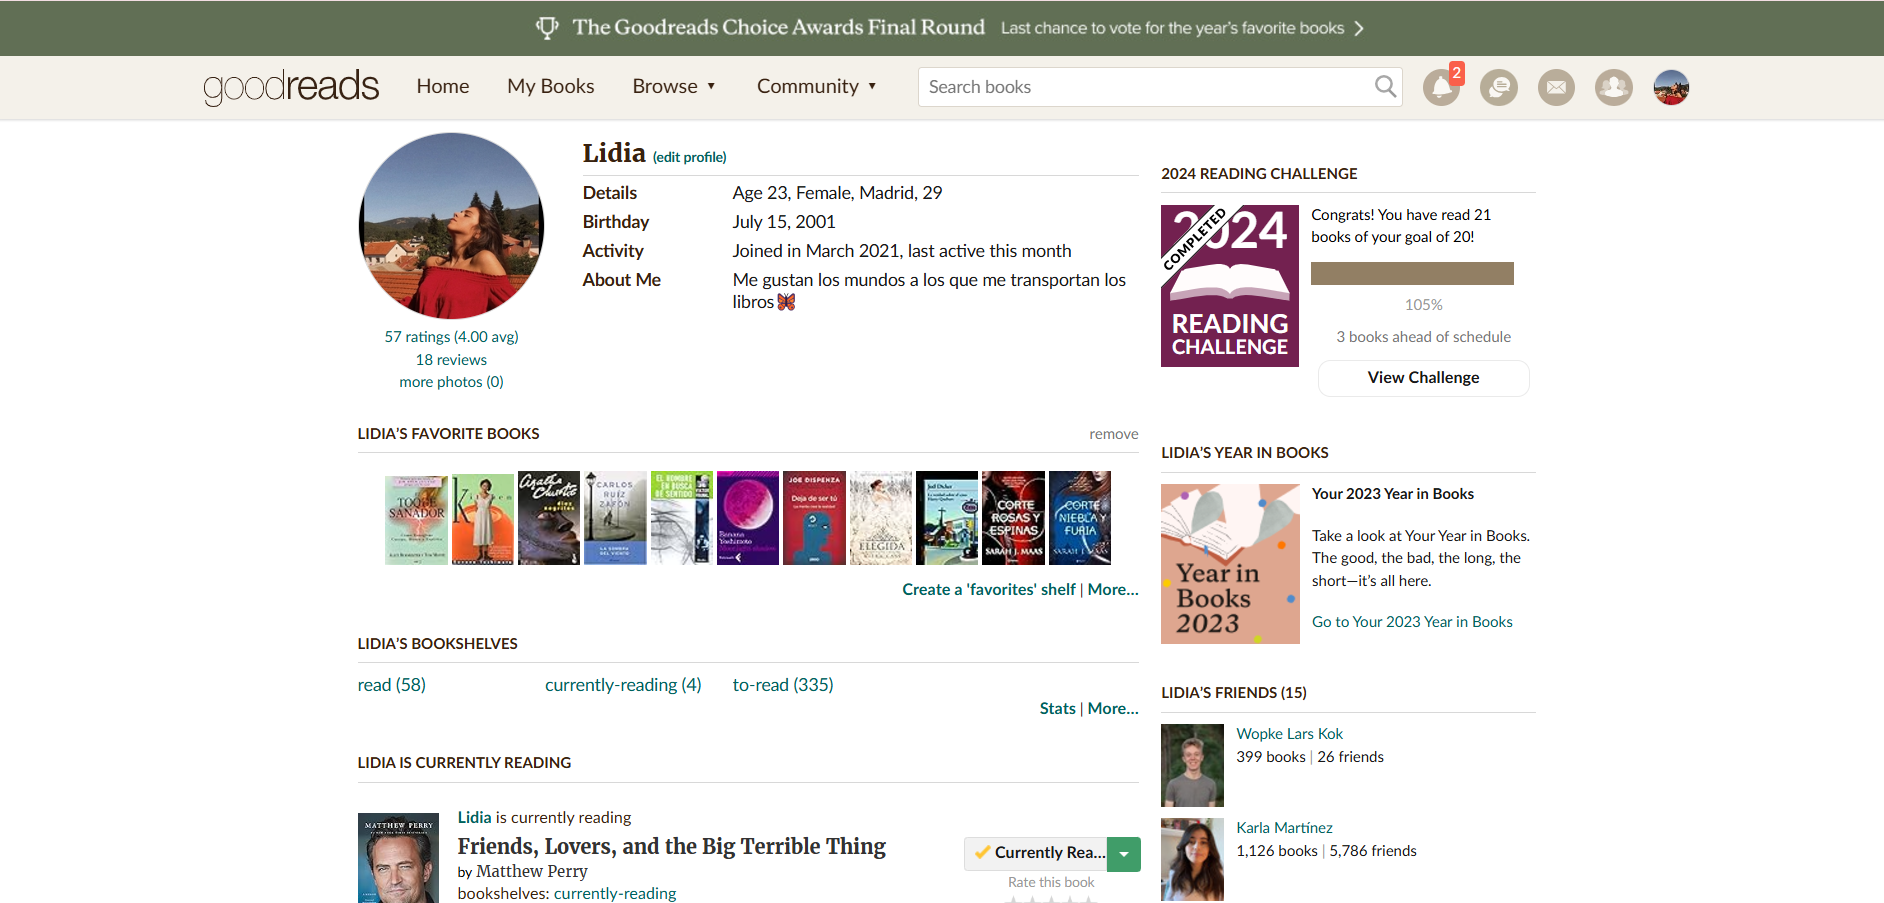
Task: Open author Matthew Perry link
Action: (532, 872)
